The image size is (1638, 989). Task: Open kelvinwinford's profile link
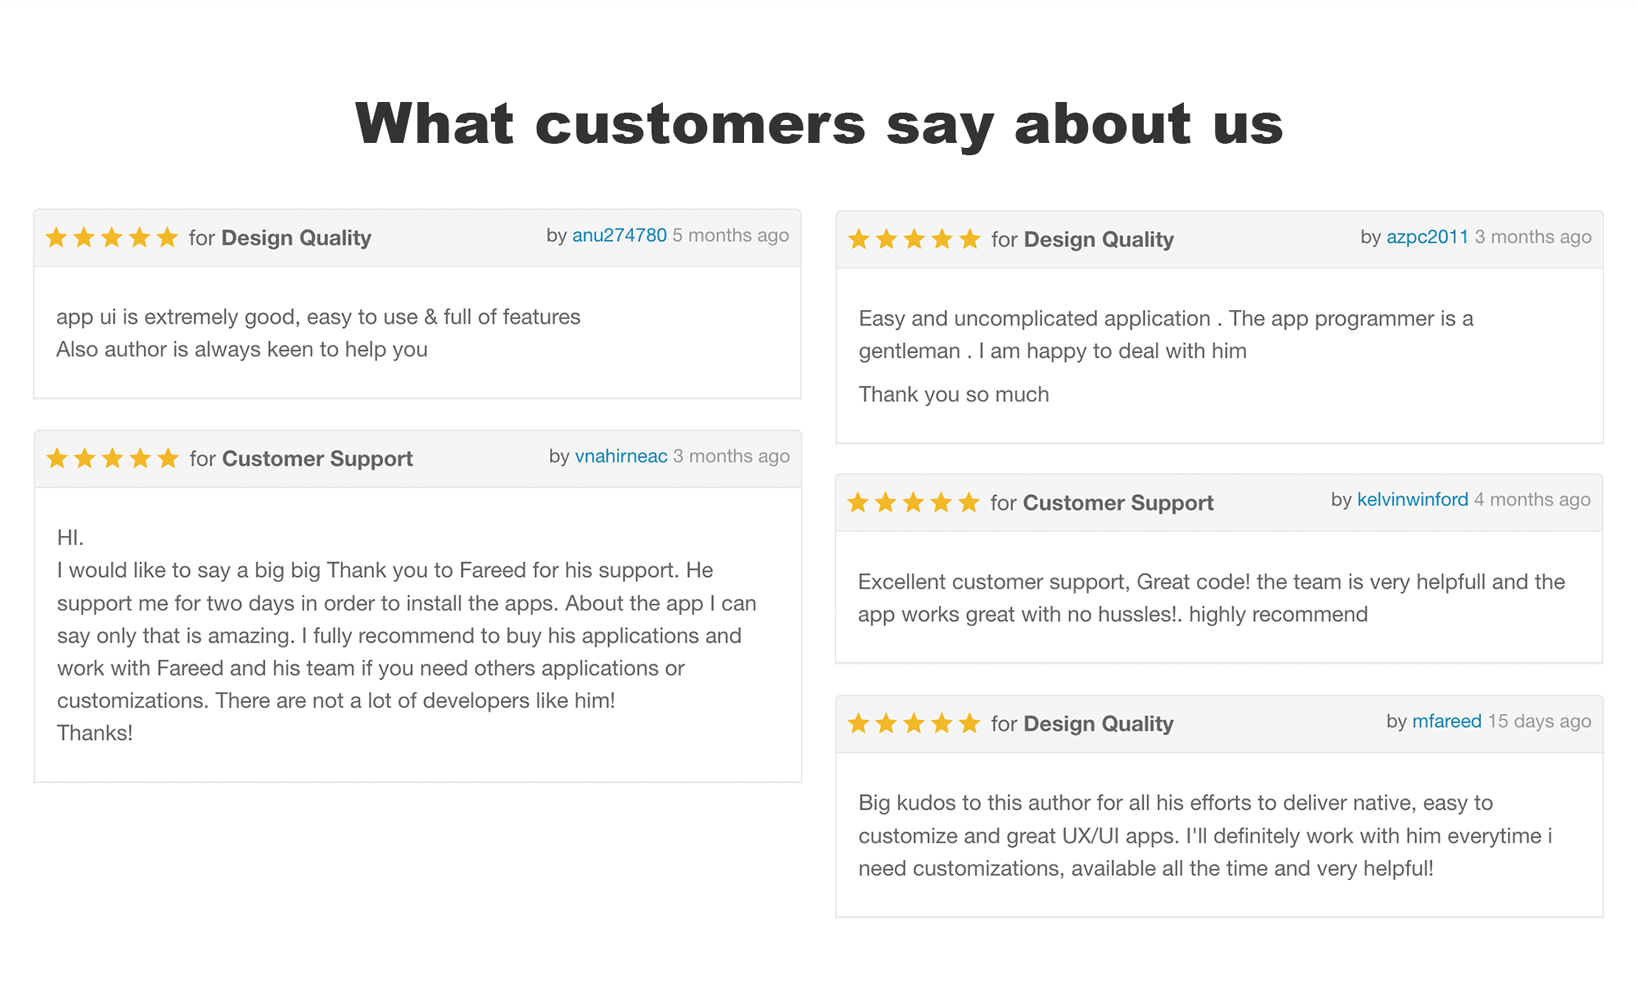(1412, 500)
